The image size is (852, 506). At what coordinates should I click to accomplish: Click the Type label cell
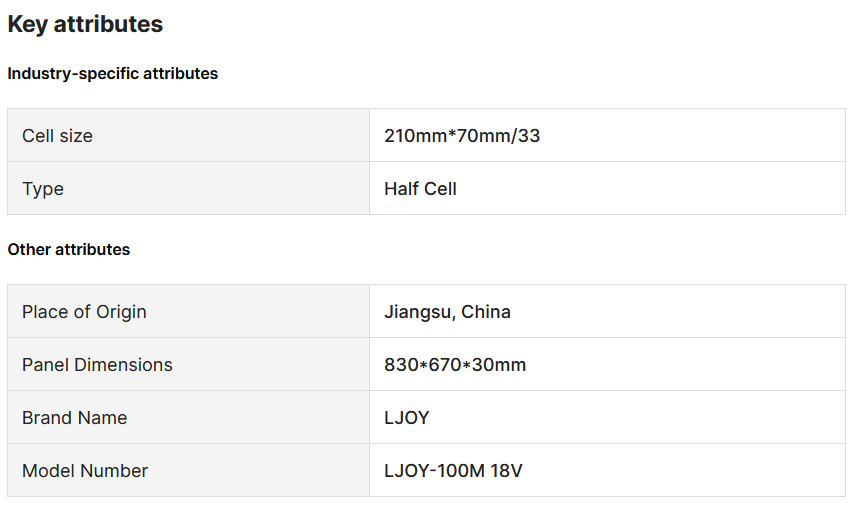pos(189,188)
